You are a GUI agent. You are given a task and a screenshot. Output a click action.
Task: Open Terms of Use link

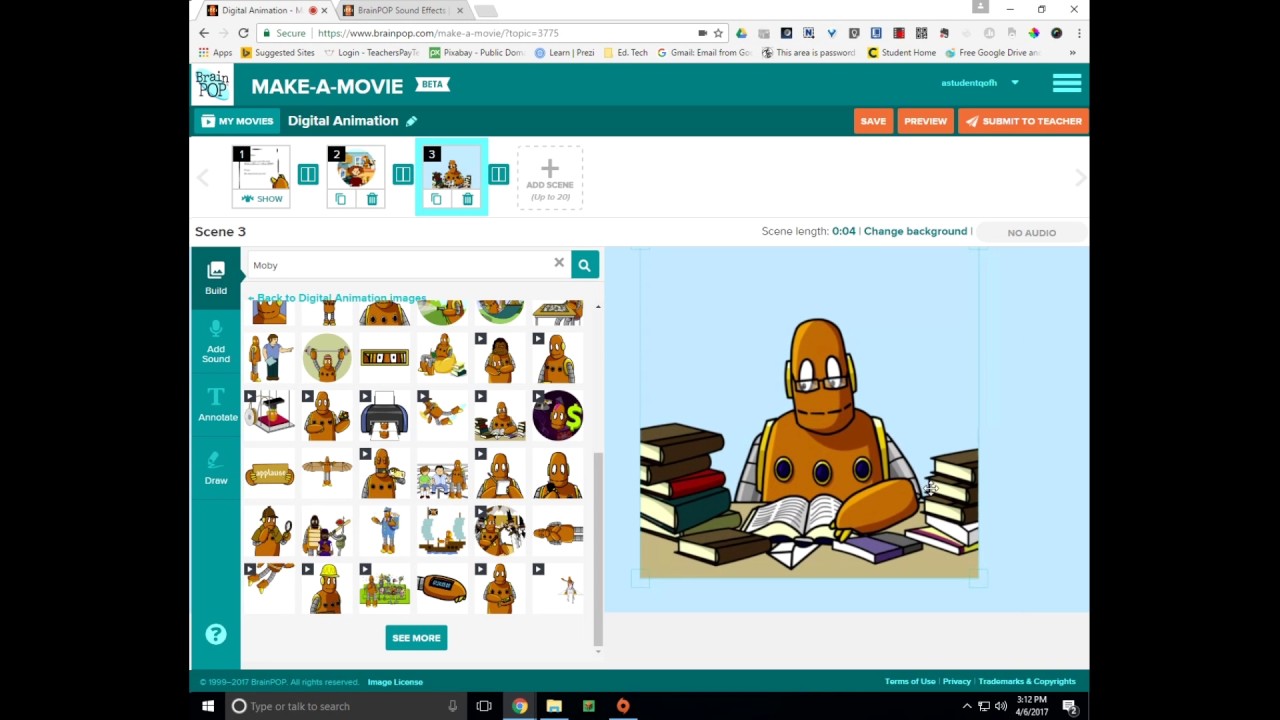pyautogui.click(x=910, y=682)
